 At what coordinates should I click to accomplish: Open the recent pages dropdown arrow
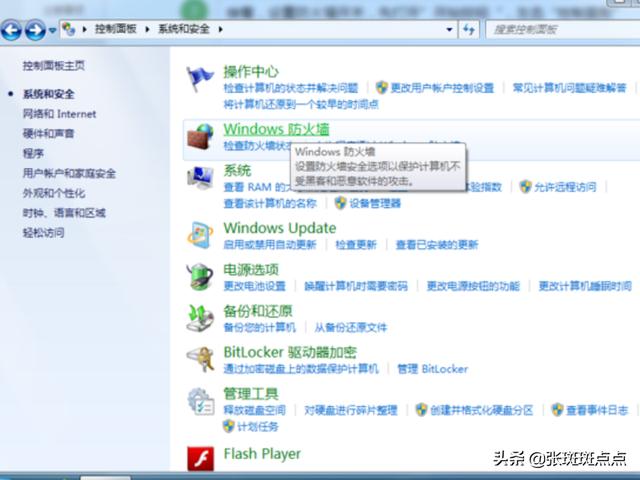[52, 30]
